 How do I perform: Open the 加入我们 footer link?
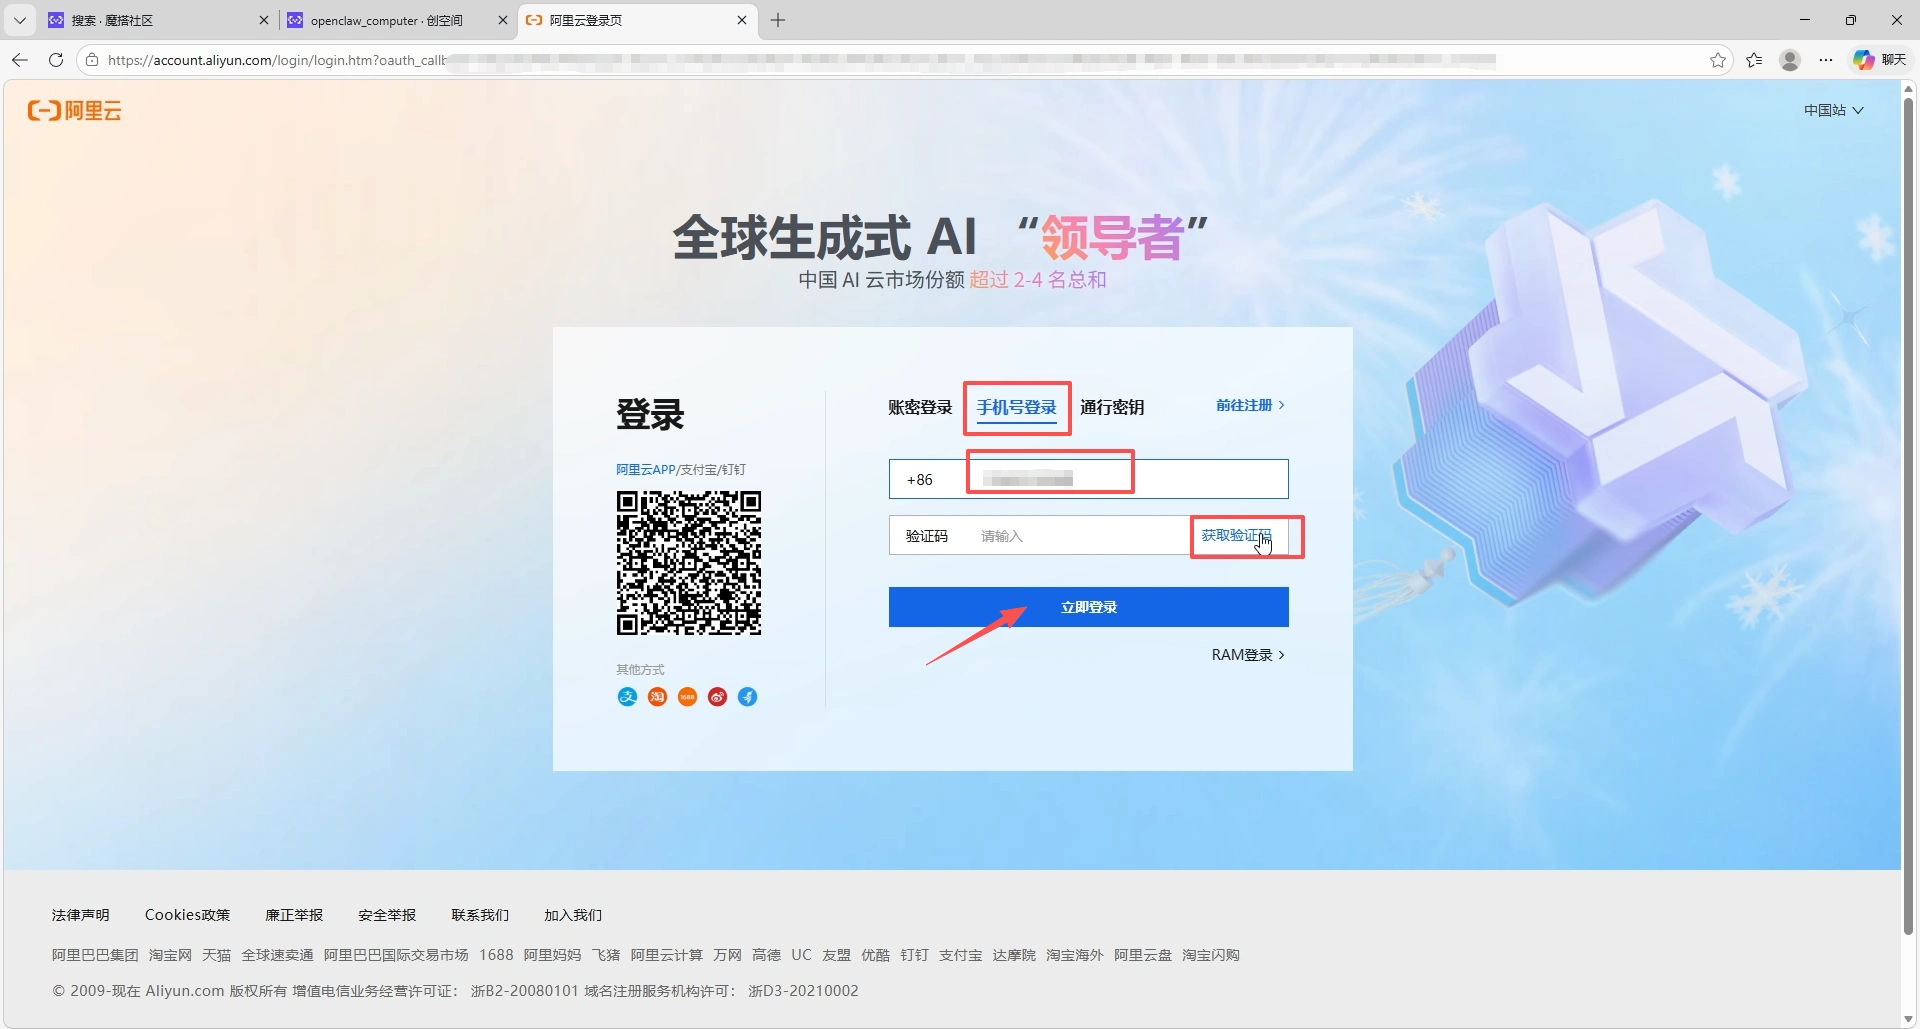point(573,915)
